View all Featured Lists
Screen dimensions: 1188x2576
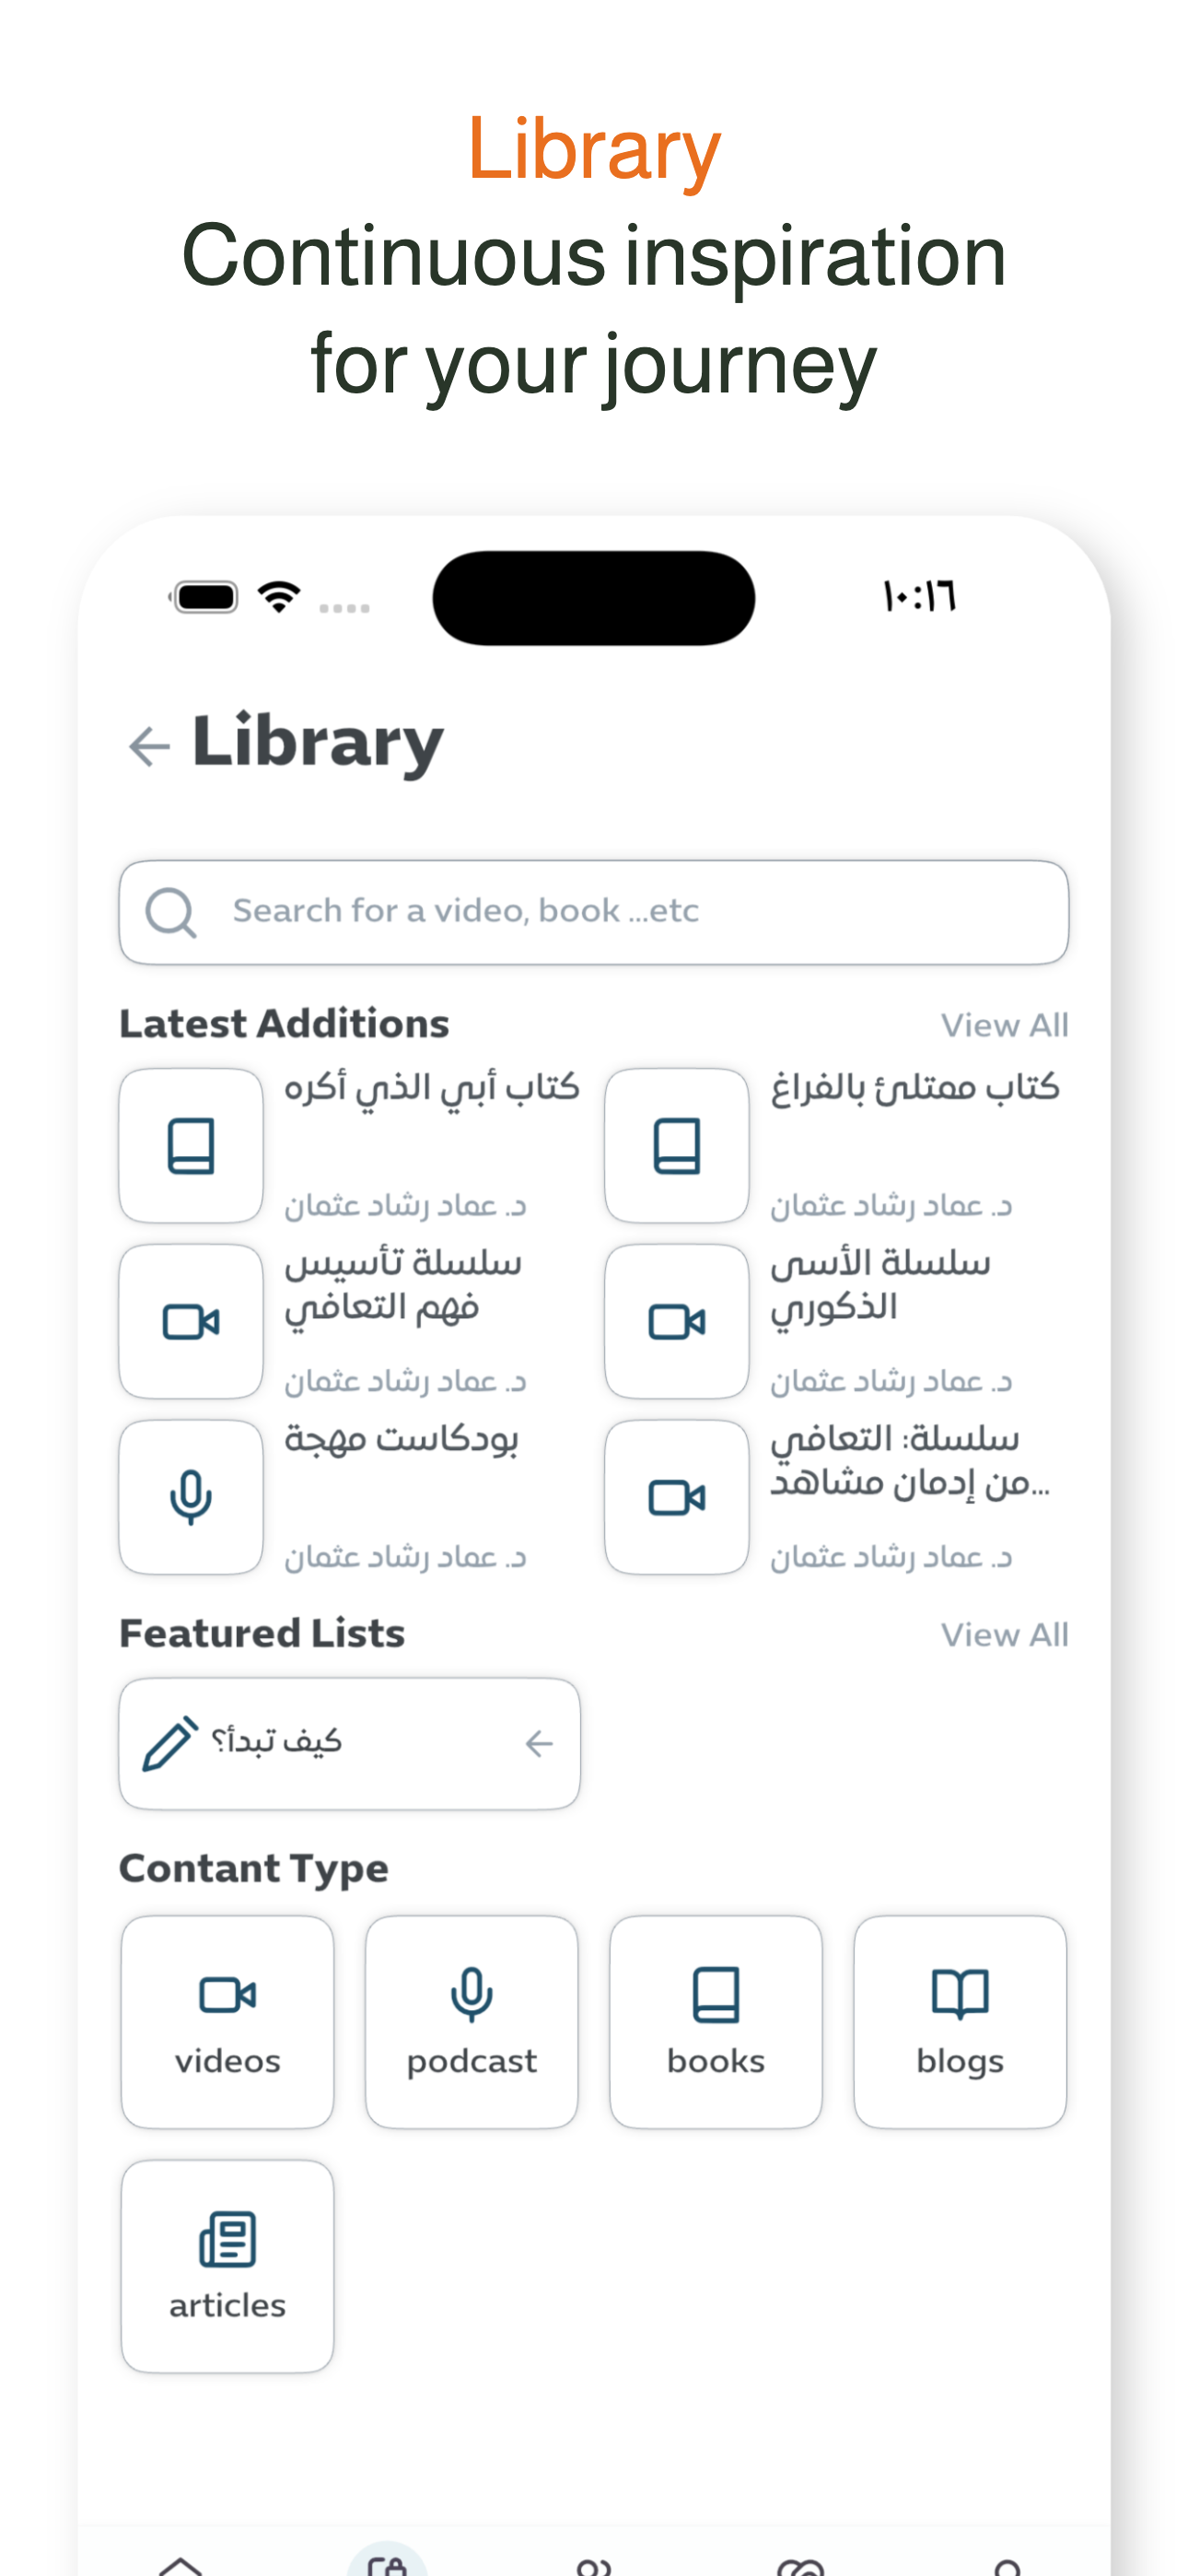[x=1004, y=1635]
